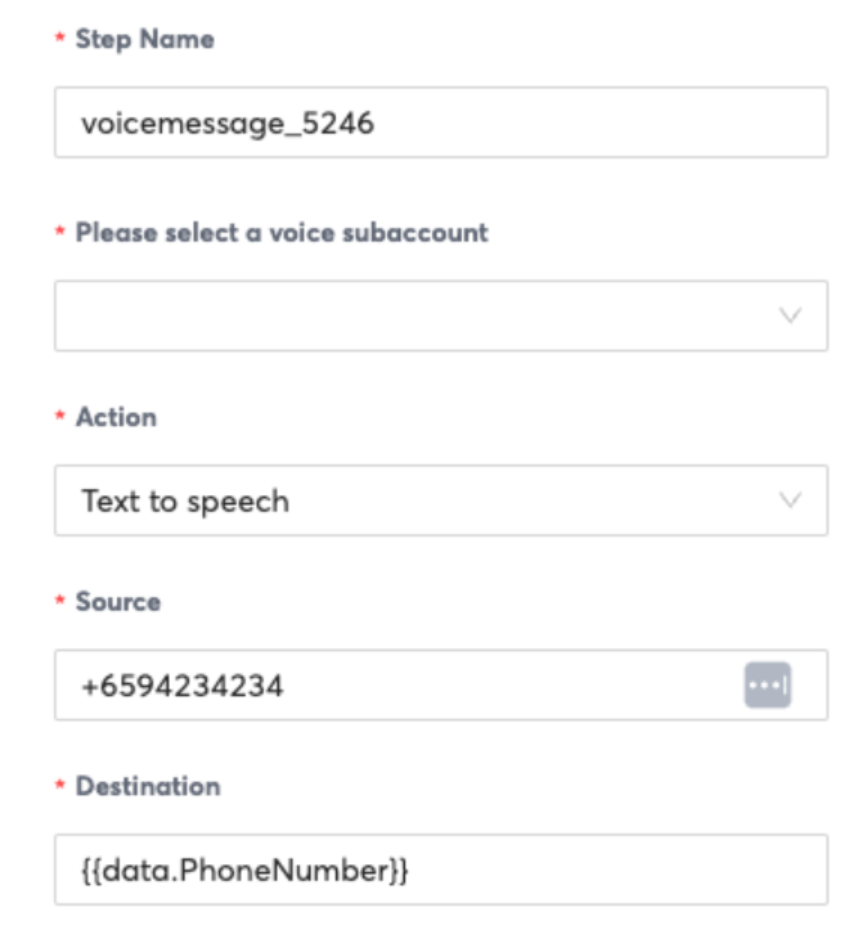Click the "Destination" field label
Viewport: 855px width, 935px height.
point(148,786)
